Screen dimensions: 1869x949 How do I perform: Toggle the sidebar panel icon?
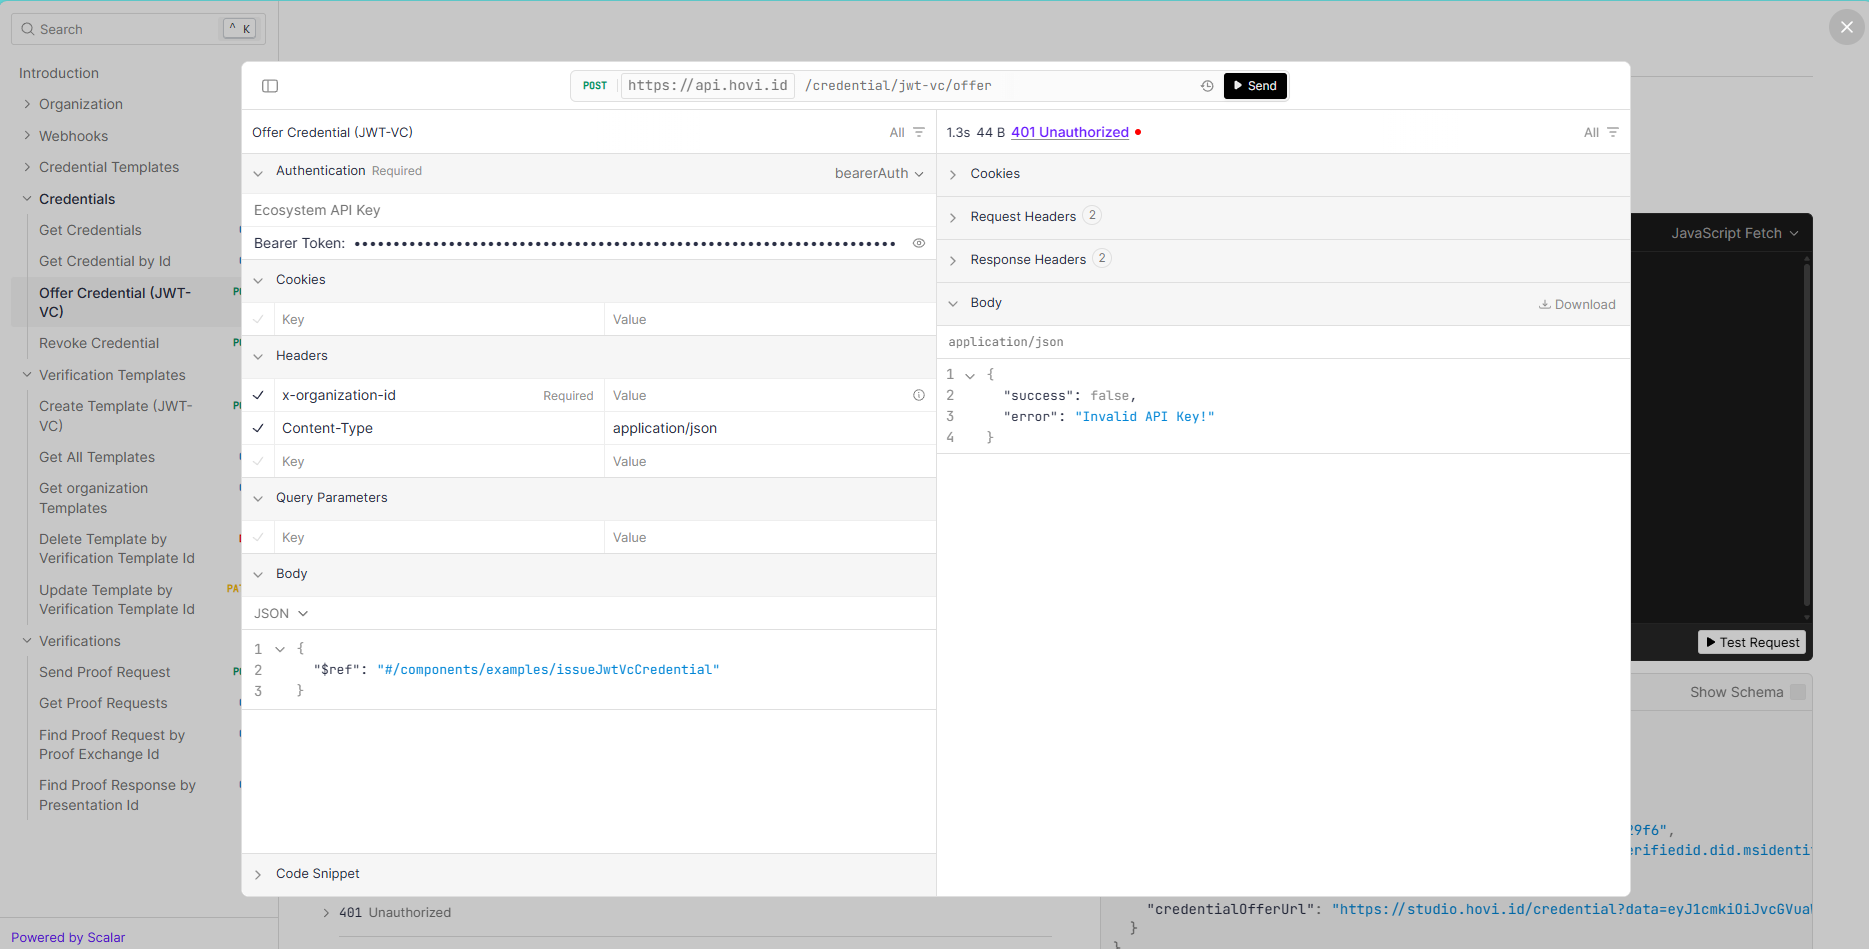(270, 86)
